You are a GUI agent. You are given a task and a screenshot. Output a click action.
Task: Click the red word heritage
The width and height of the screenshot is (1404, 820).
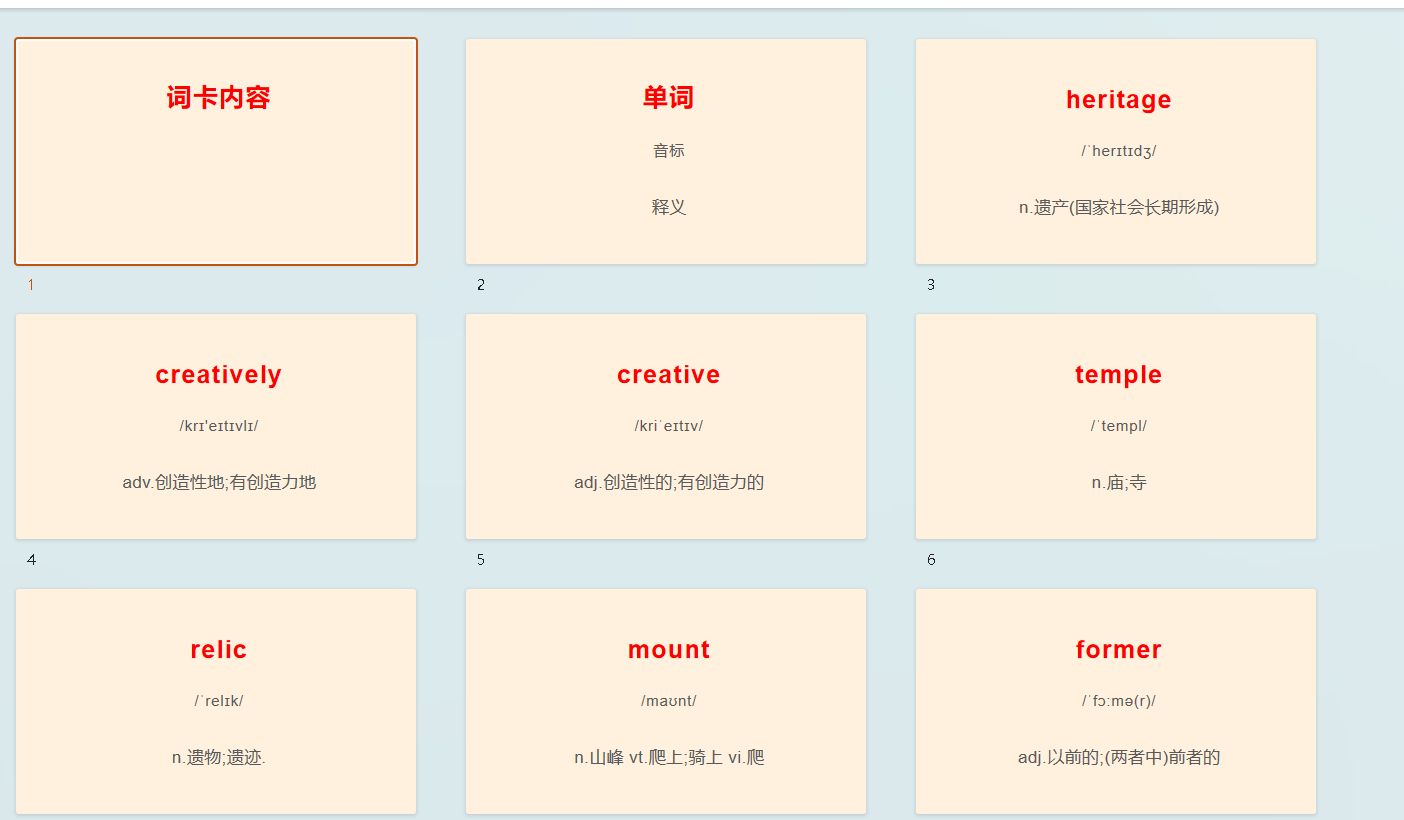click(x=1118, y=99)
